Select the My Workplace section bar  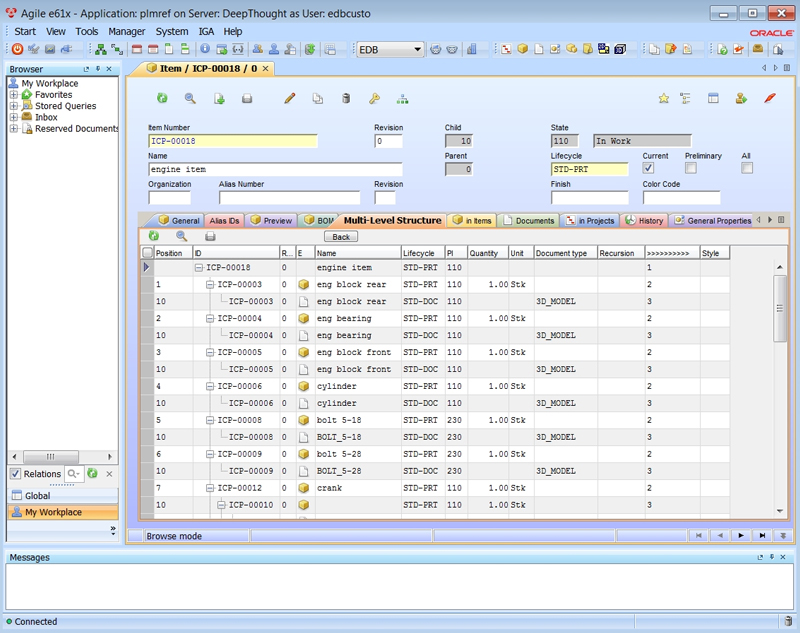63,512
